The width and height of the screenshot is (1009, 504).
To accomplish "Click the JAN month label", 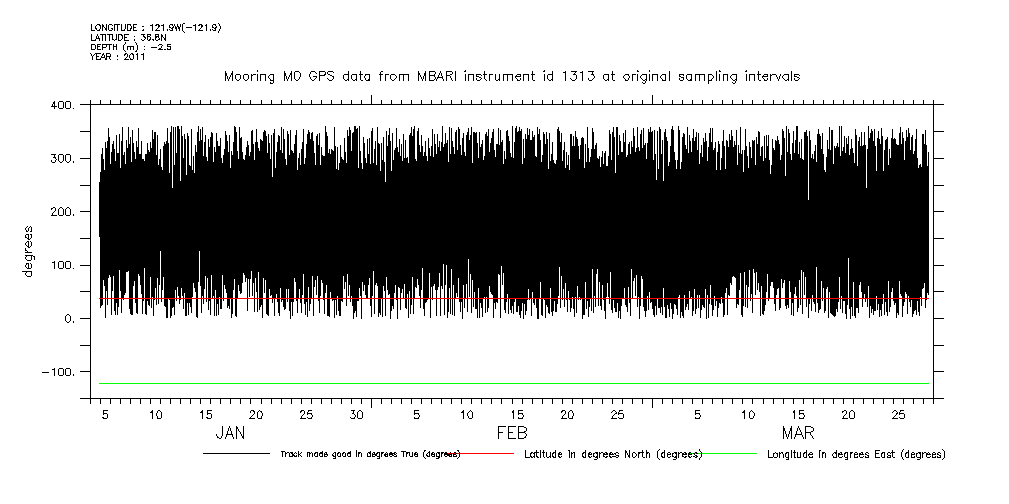I will click(x=231, y=433).
